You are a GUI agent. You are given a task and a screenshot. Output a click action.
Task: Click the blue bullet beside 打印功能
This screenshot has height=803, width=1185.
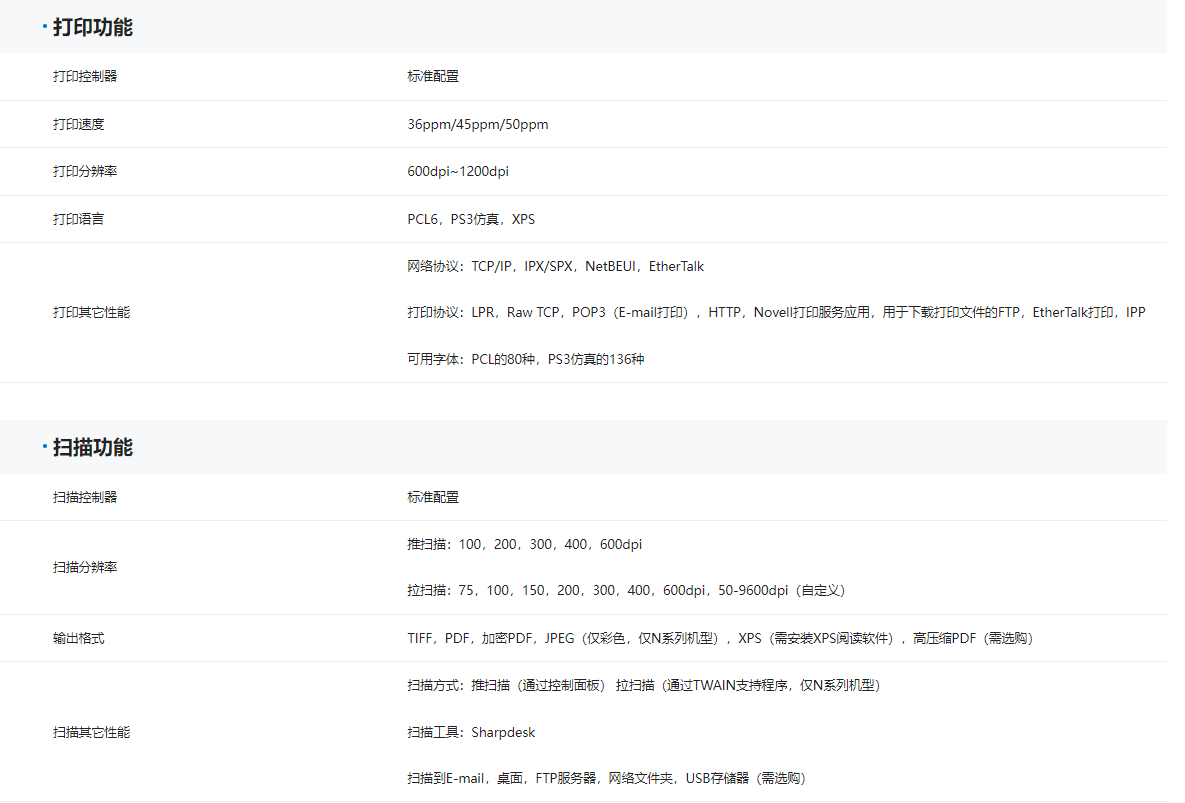click(45, 27)
